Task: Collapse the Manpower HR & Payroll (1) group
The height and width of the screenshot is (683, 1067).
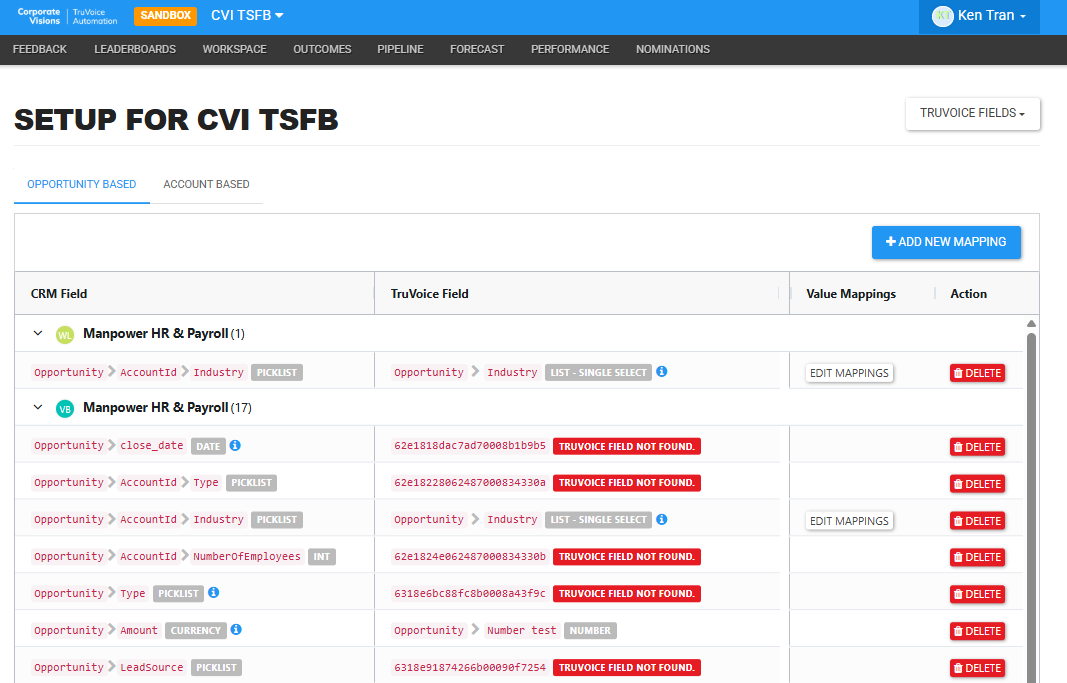Action: tap(38, 333)
